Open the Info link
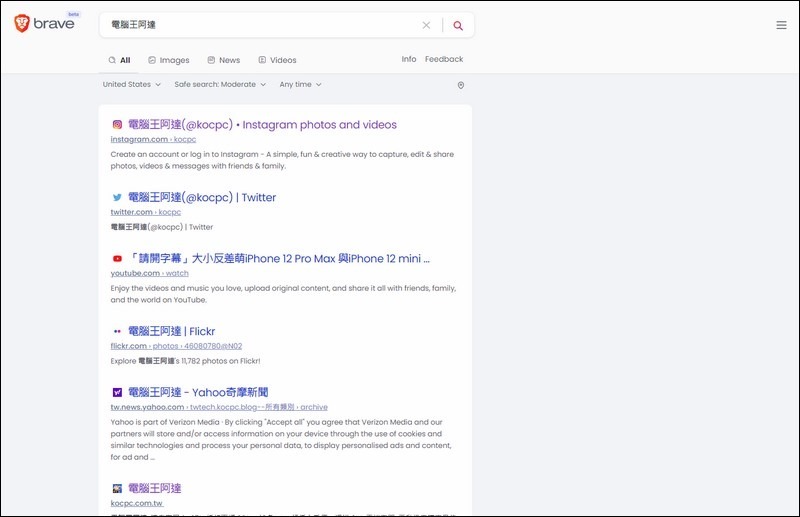 [x=409, y=59]
